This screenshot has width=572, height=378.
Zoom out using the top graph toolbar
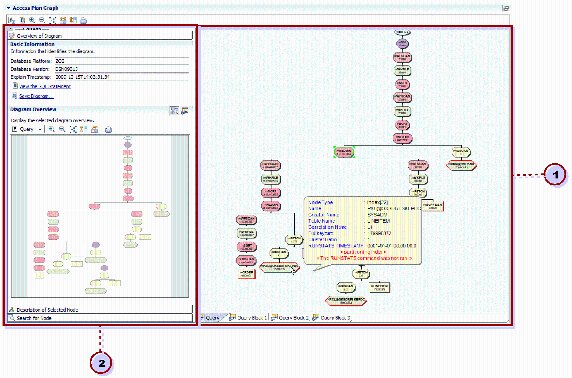pyautogui.click(x=42, y=20)
